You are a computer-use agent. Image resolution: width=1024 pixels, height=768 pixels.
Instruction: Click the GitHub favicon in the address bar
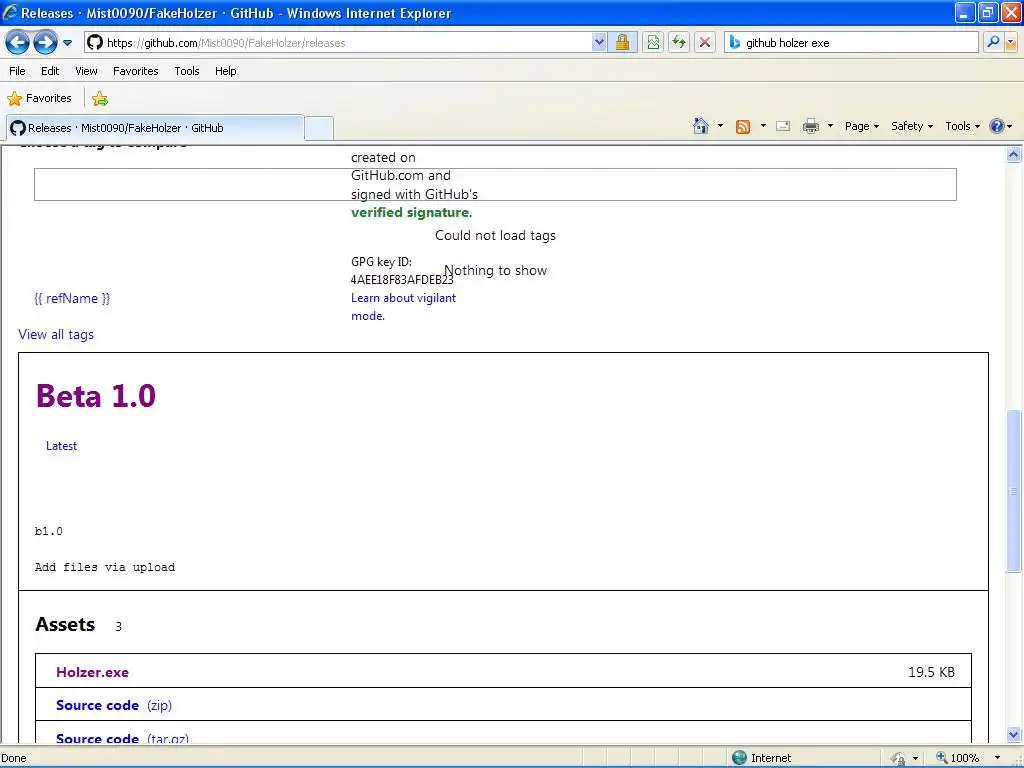click(x=95, y=43)
